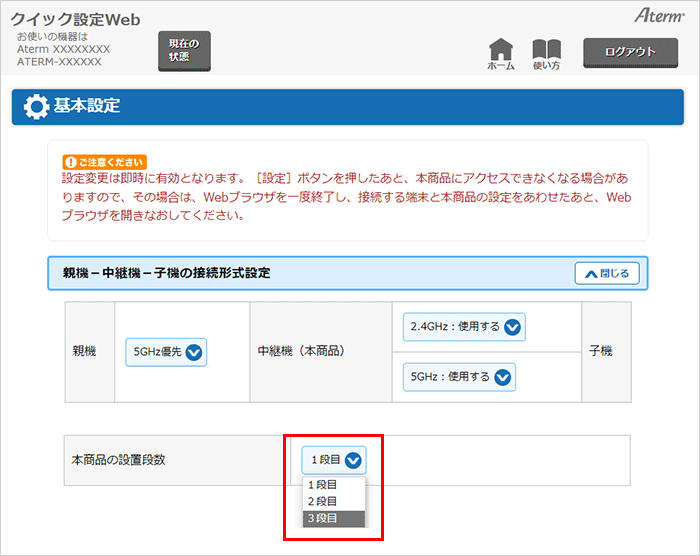Log out with the ログアウト button

tap(630, 52)
